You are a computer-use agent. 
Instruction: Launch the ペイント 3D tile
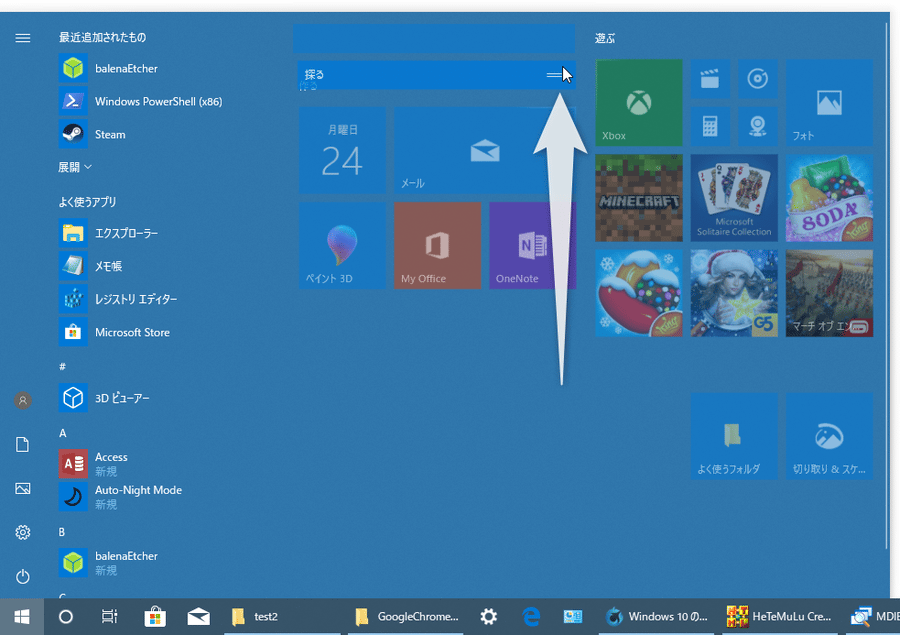pos(342,245)
